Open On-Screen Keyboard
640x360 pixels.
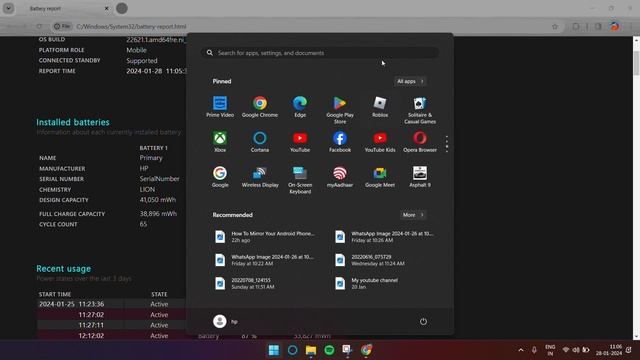pyautogui.click(x=300, y=180)
